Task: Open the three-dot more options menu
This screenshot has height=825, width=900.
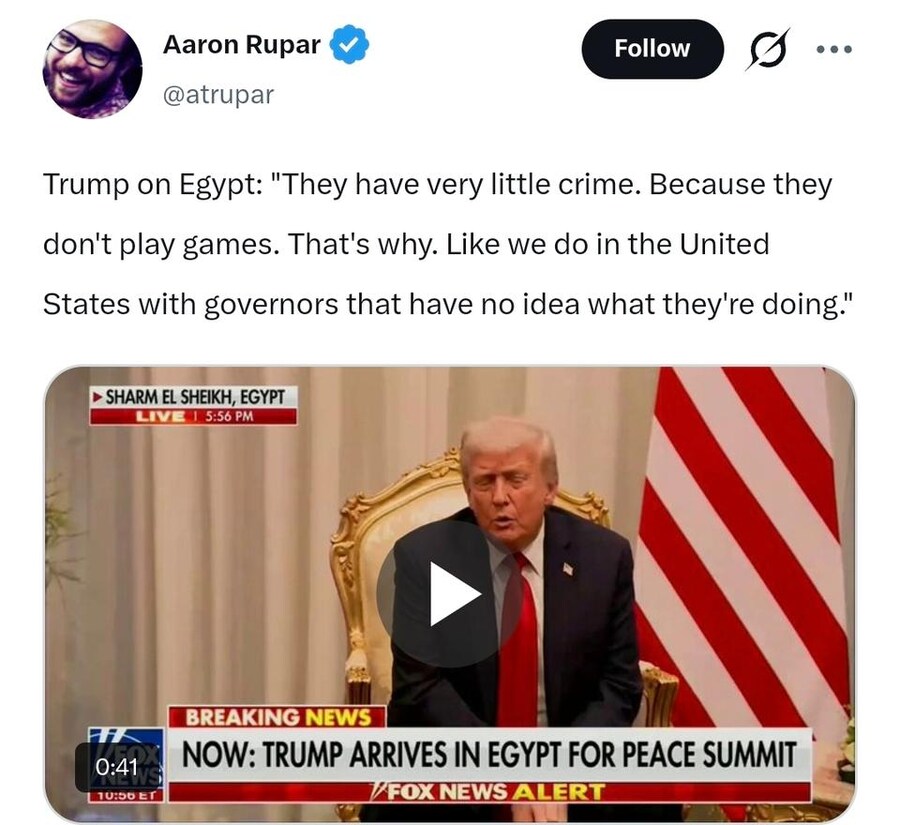Action: (834, 49)
